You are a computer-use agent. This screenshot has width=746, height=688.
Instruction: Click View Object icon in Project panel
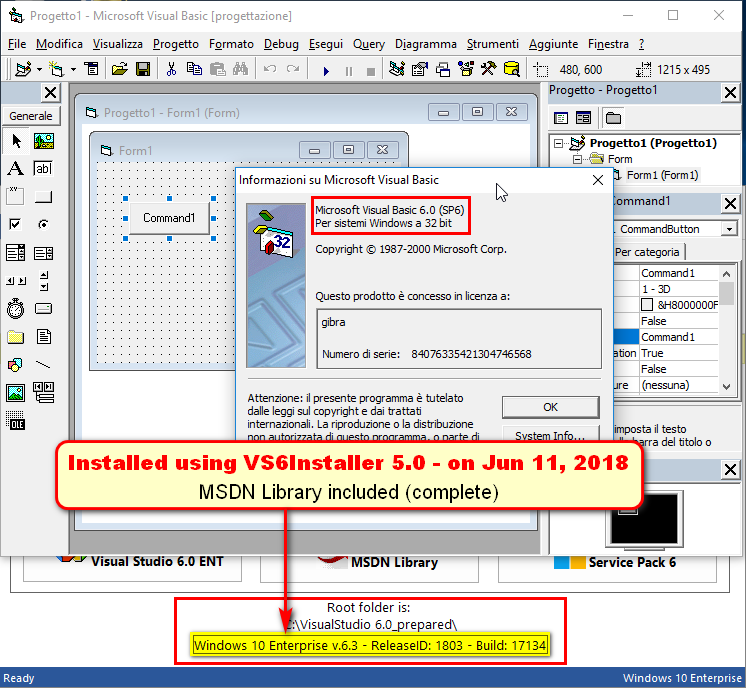click(583, 118)
